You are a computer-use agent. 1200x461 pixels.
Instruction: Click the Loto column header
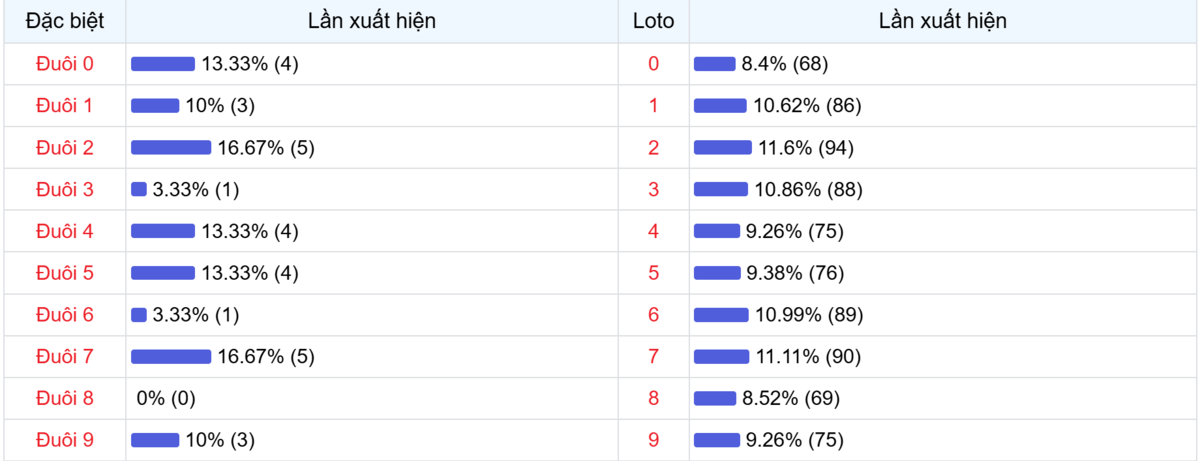(x=654, y=21)
